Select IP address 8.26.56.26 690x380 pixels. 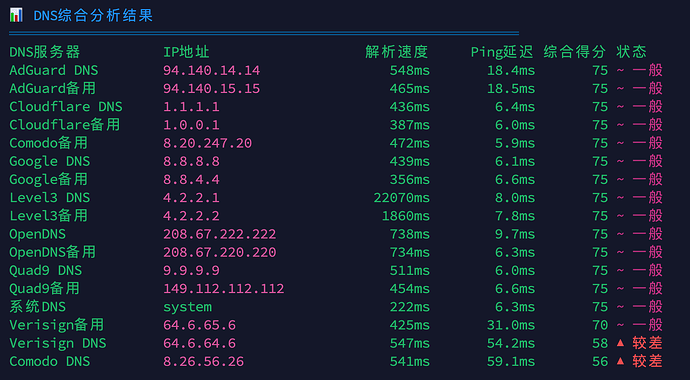click(203, 362)
